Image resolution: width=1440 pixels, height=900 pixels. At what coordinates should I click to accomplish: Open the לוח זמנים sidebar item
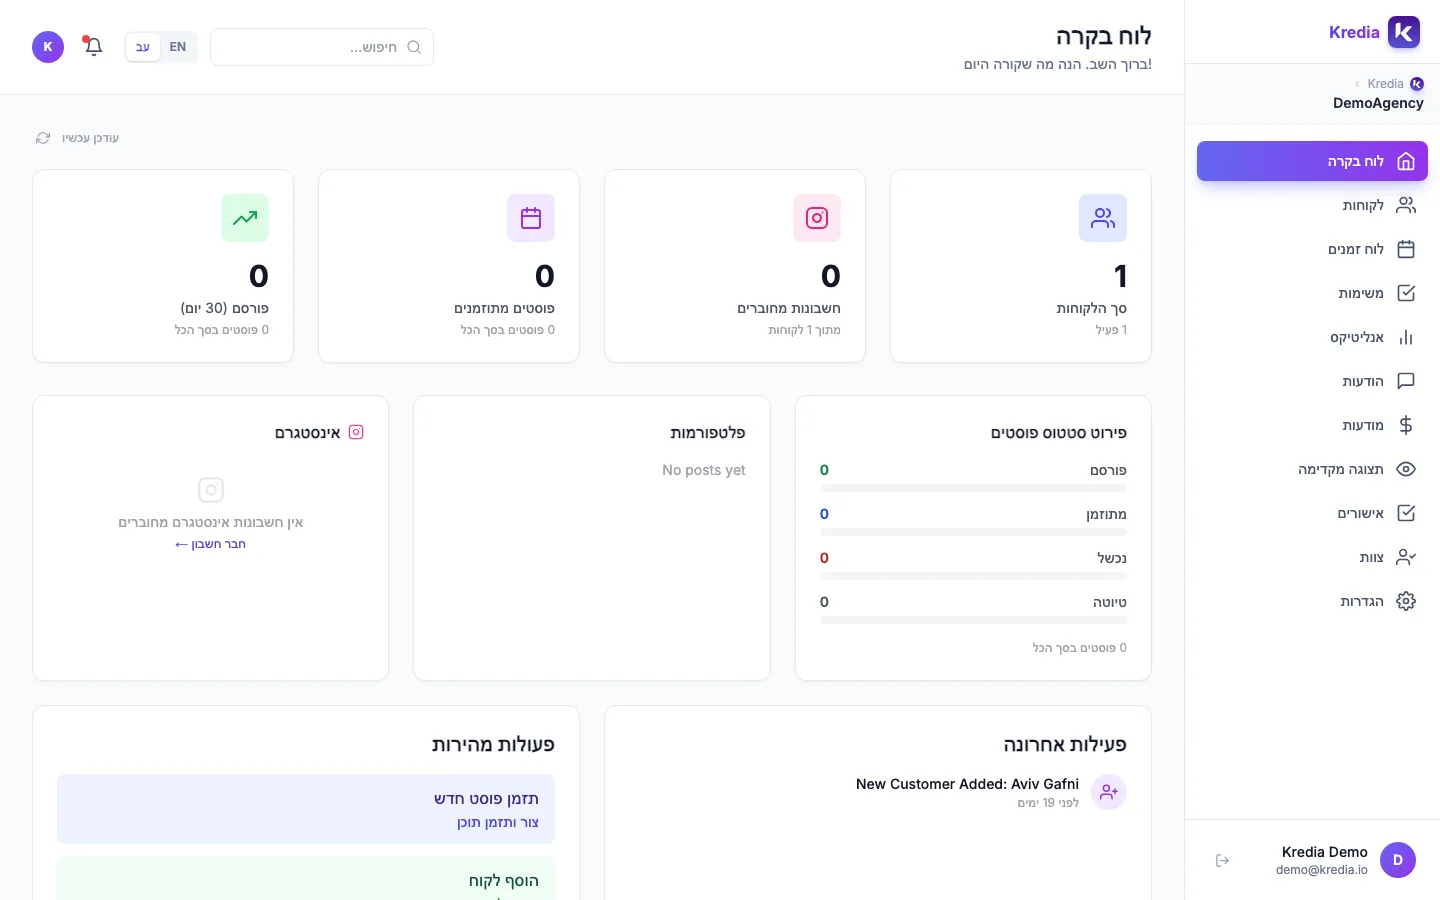click(1312, 249)
